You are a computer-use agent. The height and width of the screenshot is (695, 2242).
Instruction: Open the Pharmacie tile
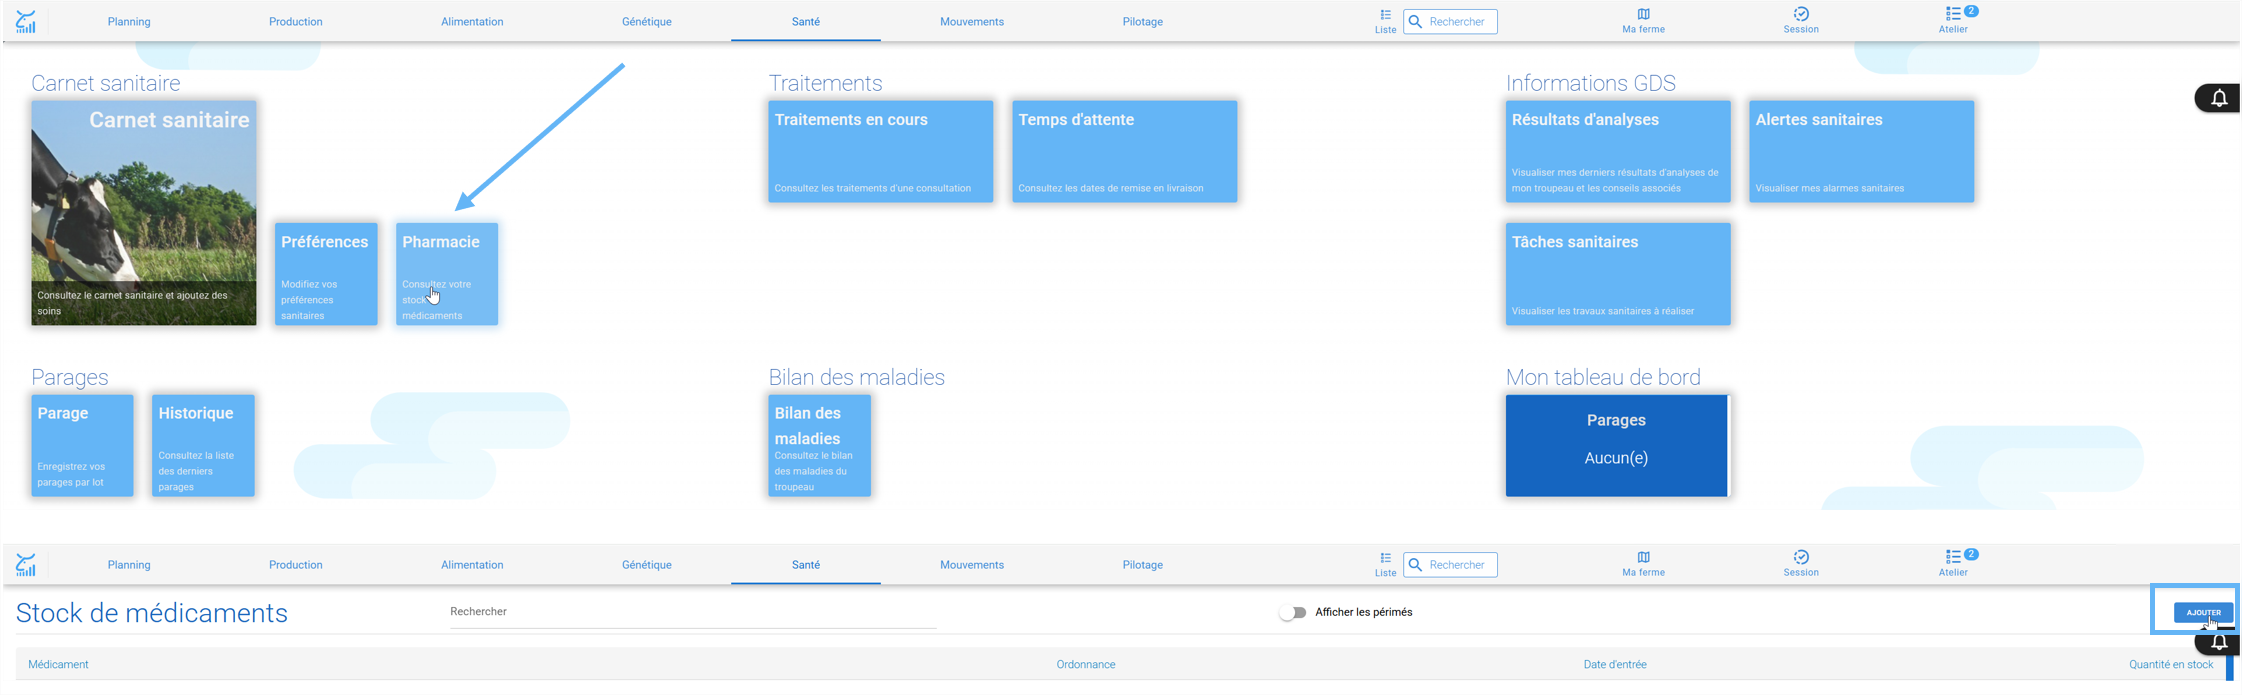[x=447, y=273]
